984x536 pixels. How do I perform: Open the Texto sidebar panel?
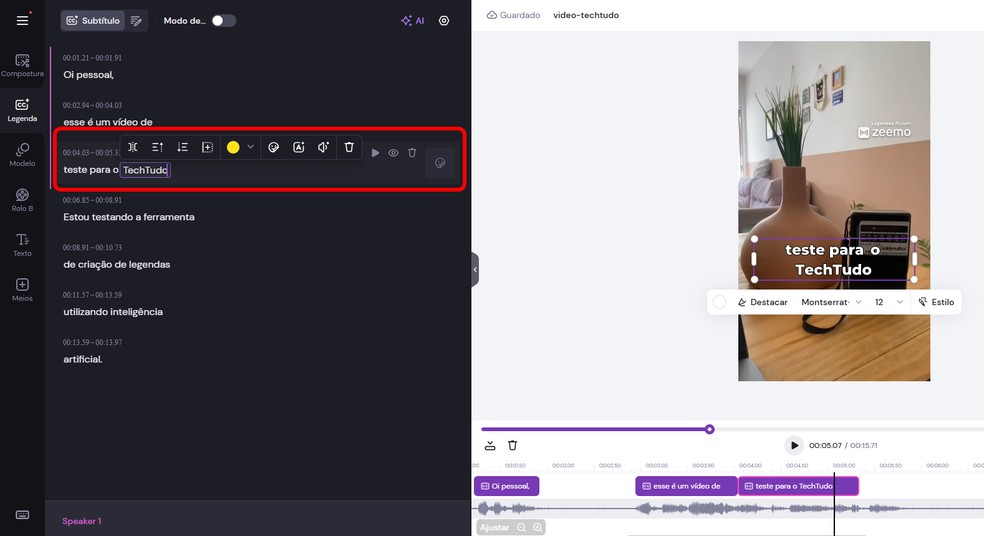[22, 245]
